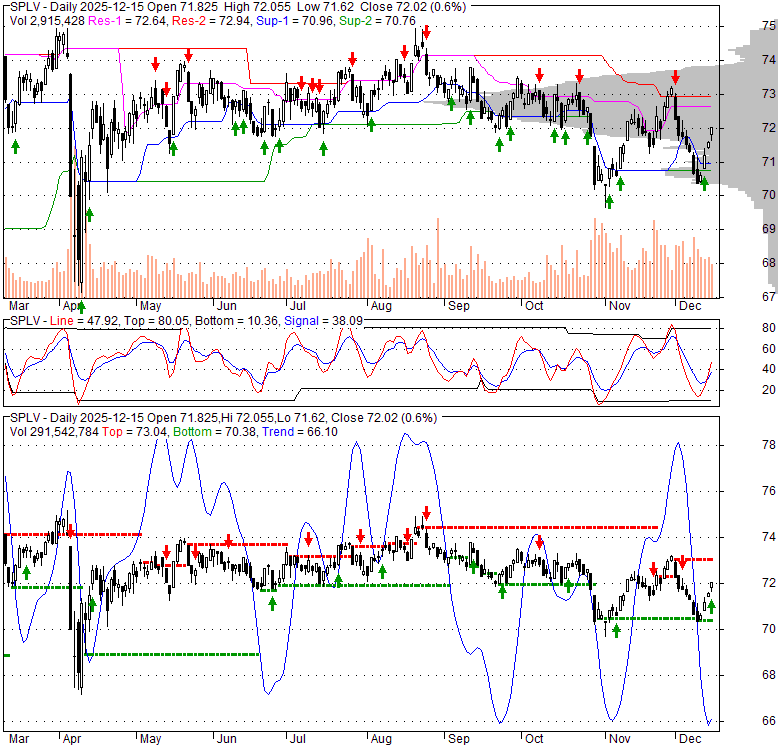Viewport: 780px width, 745px height.
Task: Select the 68 label on the bottom chart axis
Action: (769, 675)
